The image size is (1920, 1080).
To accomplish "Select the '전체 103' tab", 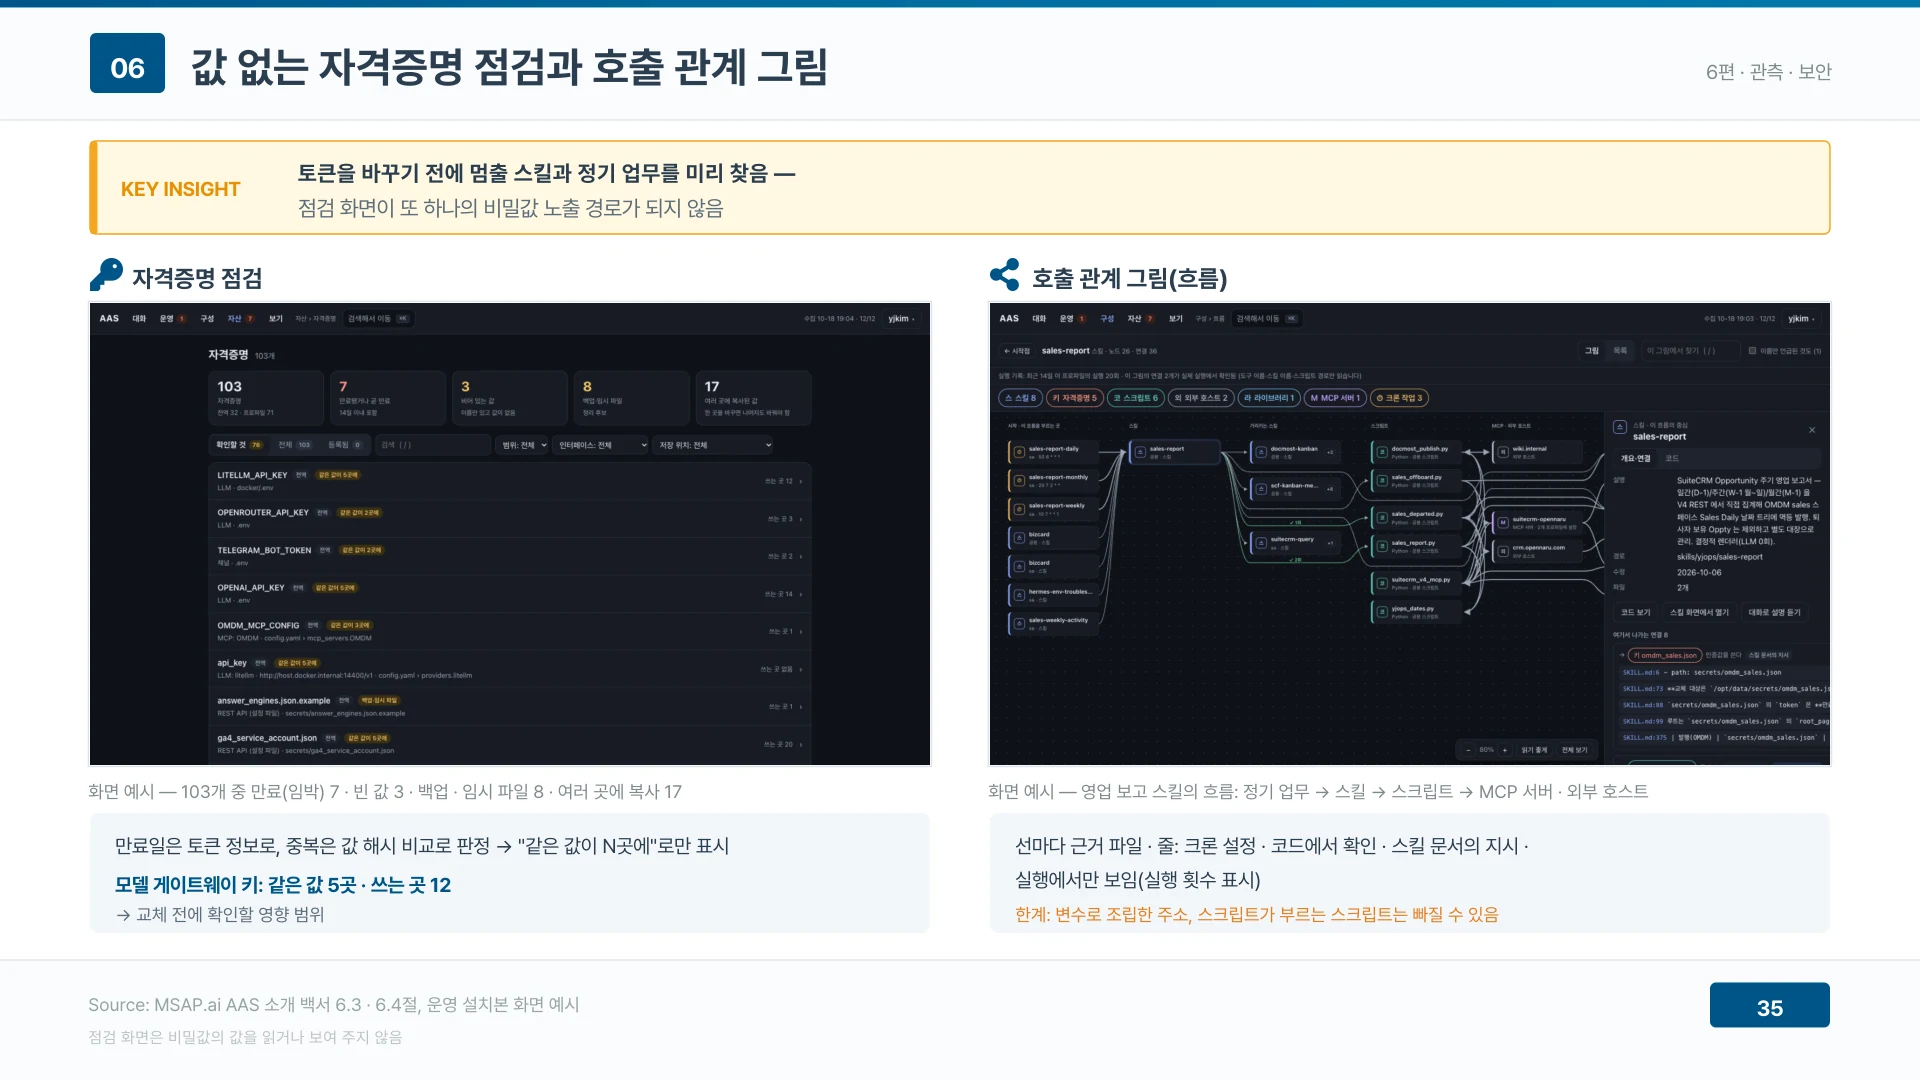I will (294, 445).
